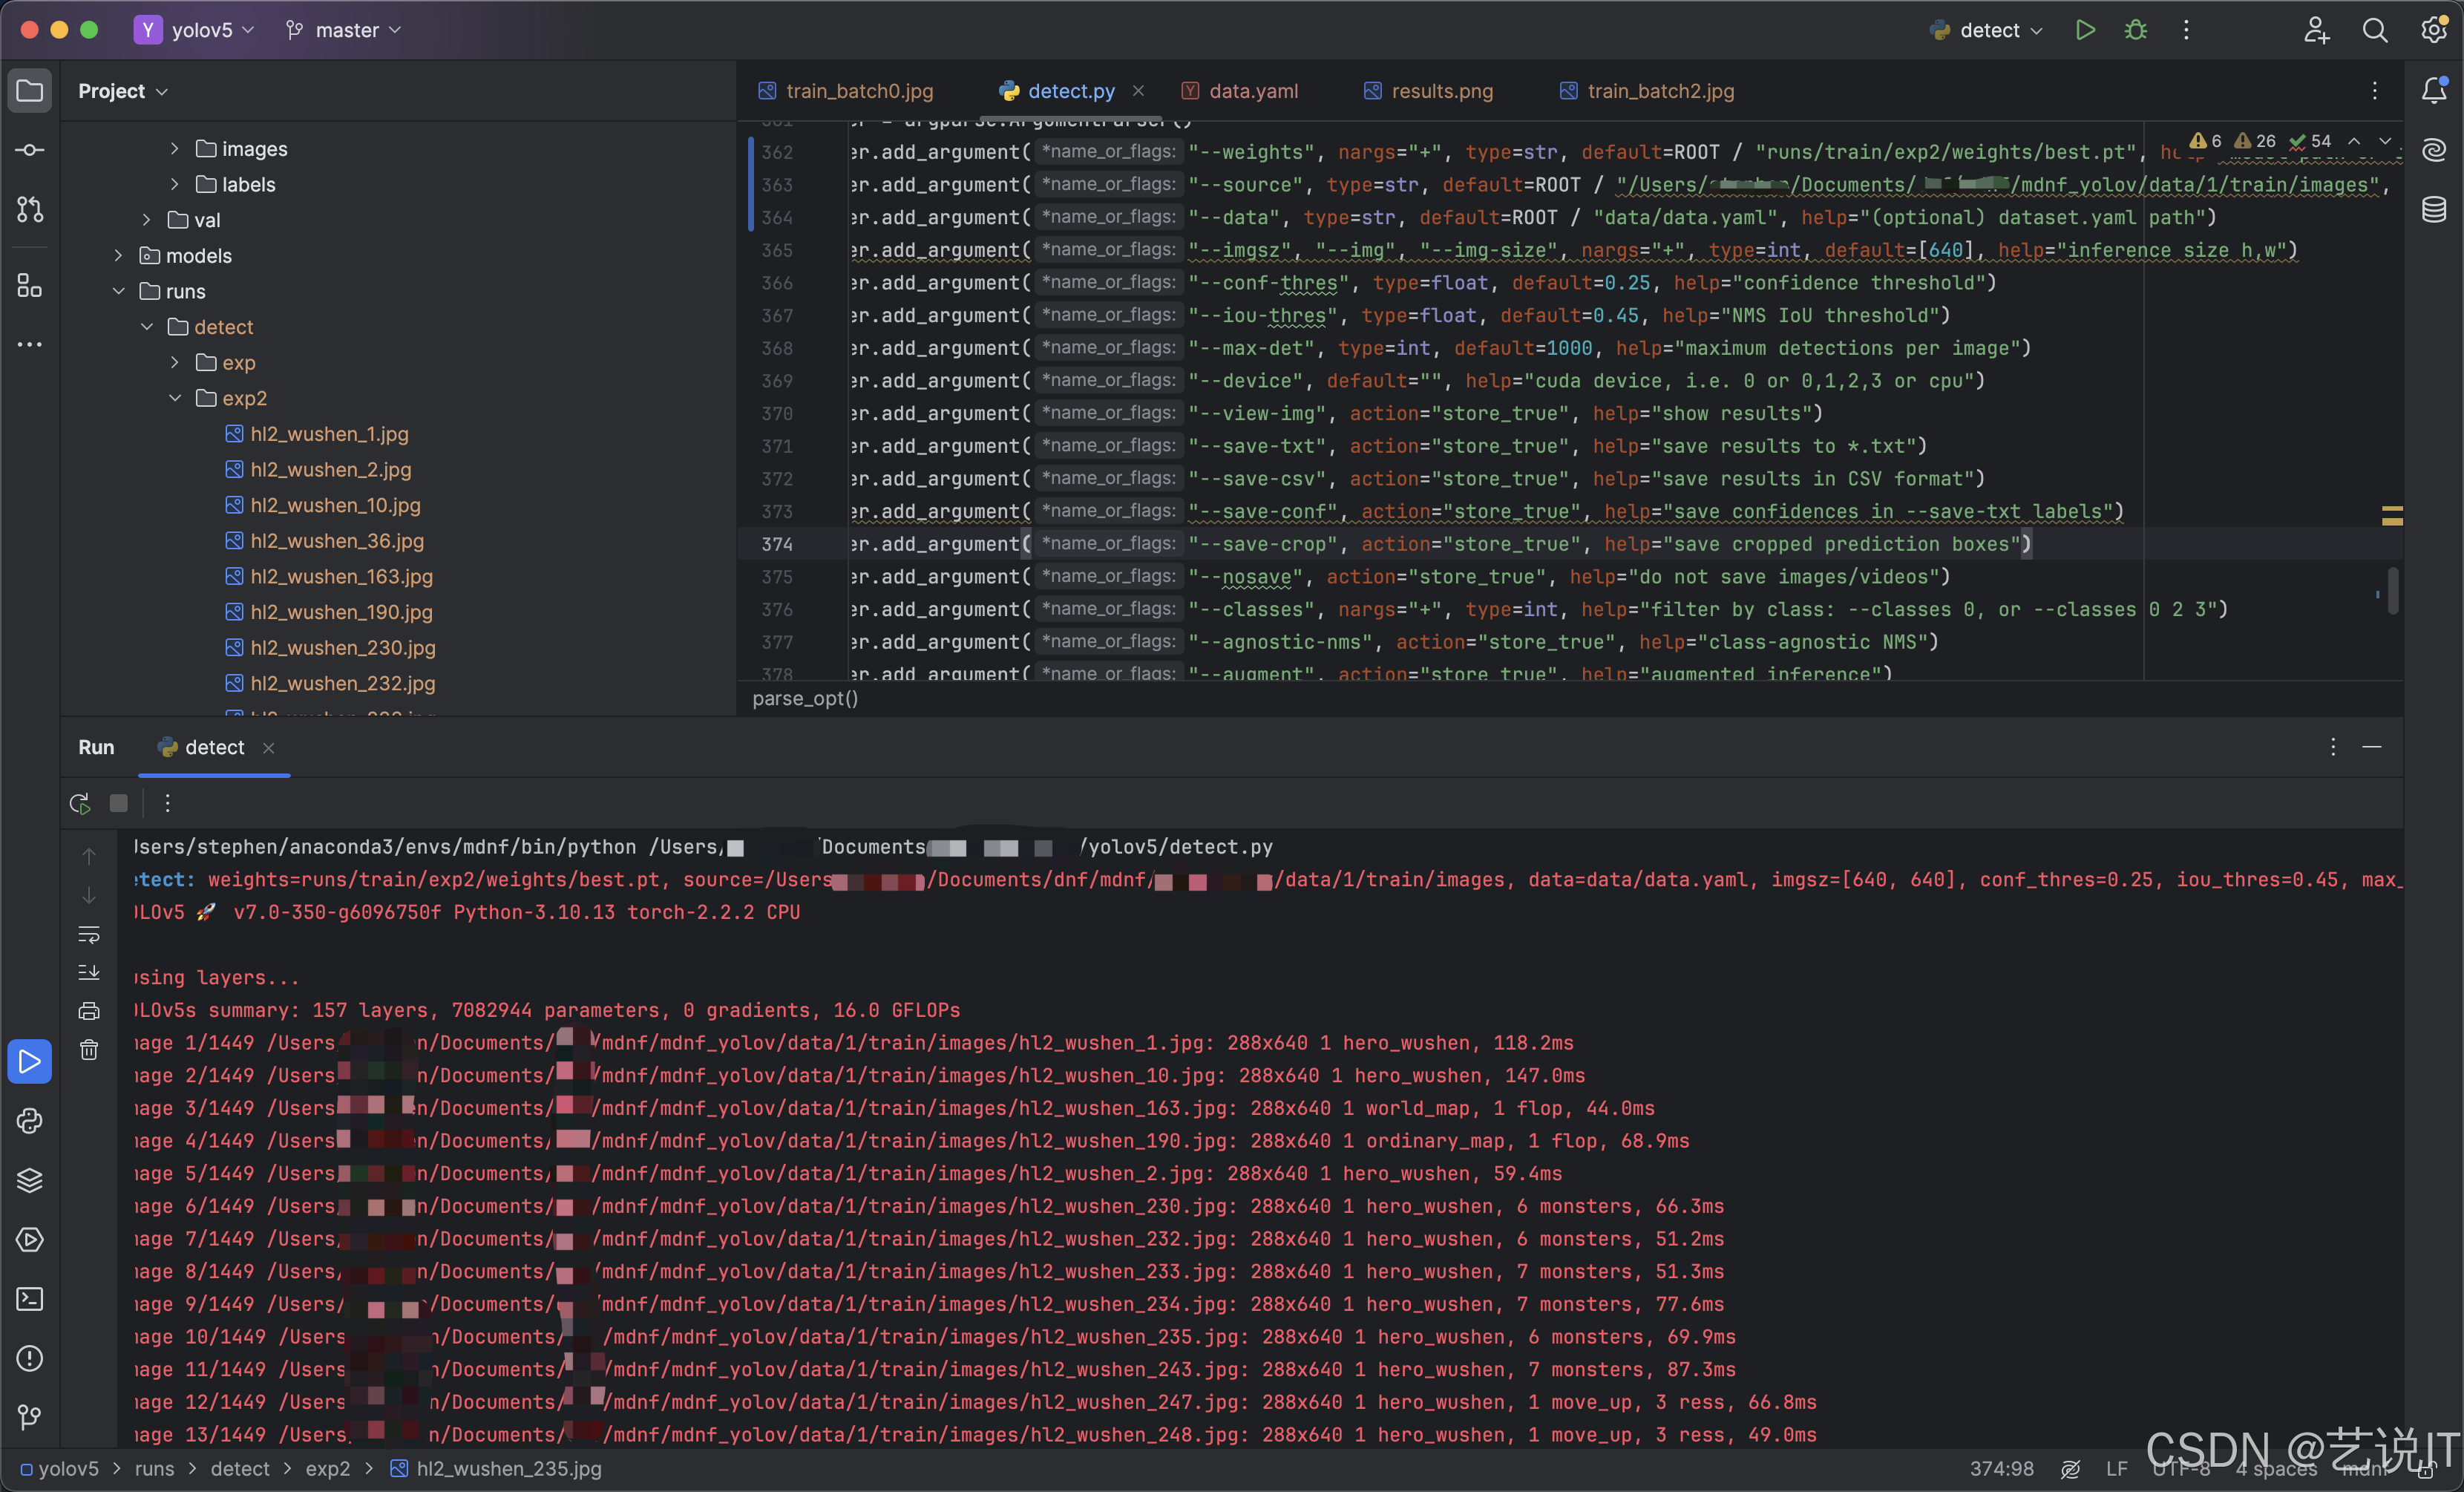The width and height of the screenshot is (2464, 1492).
Task: Run the detect configuration with the green play icon
Action: click(x=2085, y=30)
